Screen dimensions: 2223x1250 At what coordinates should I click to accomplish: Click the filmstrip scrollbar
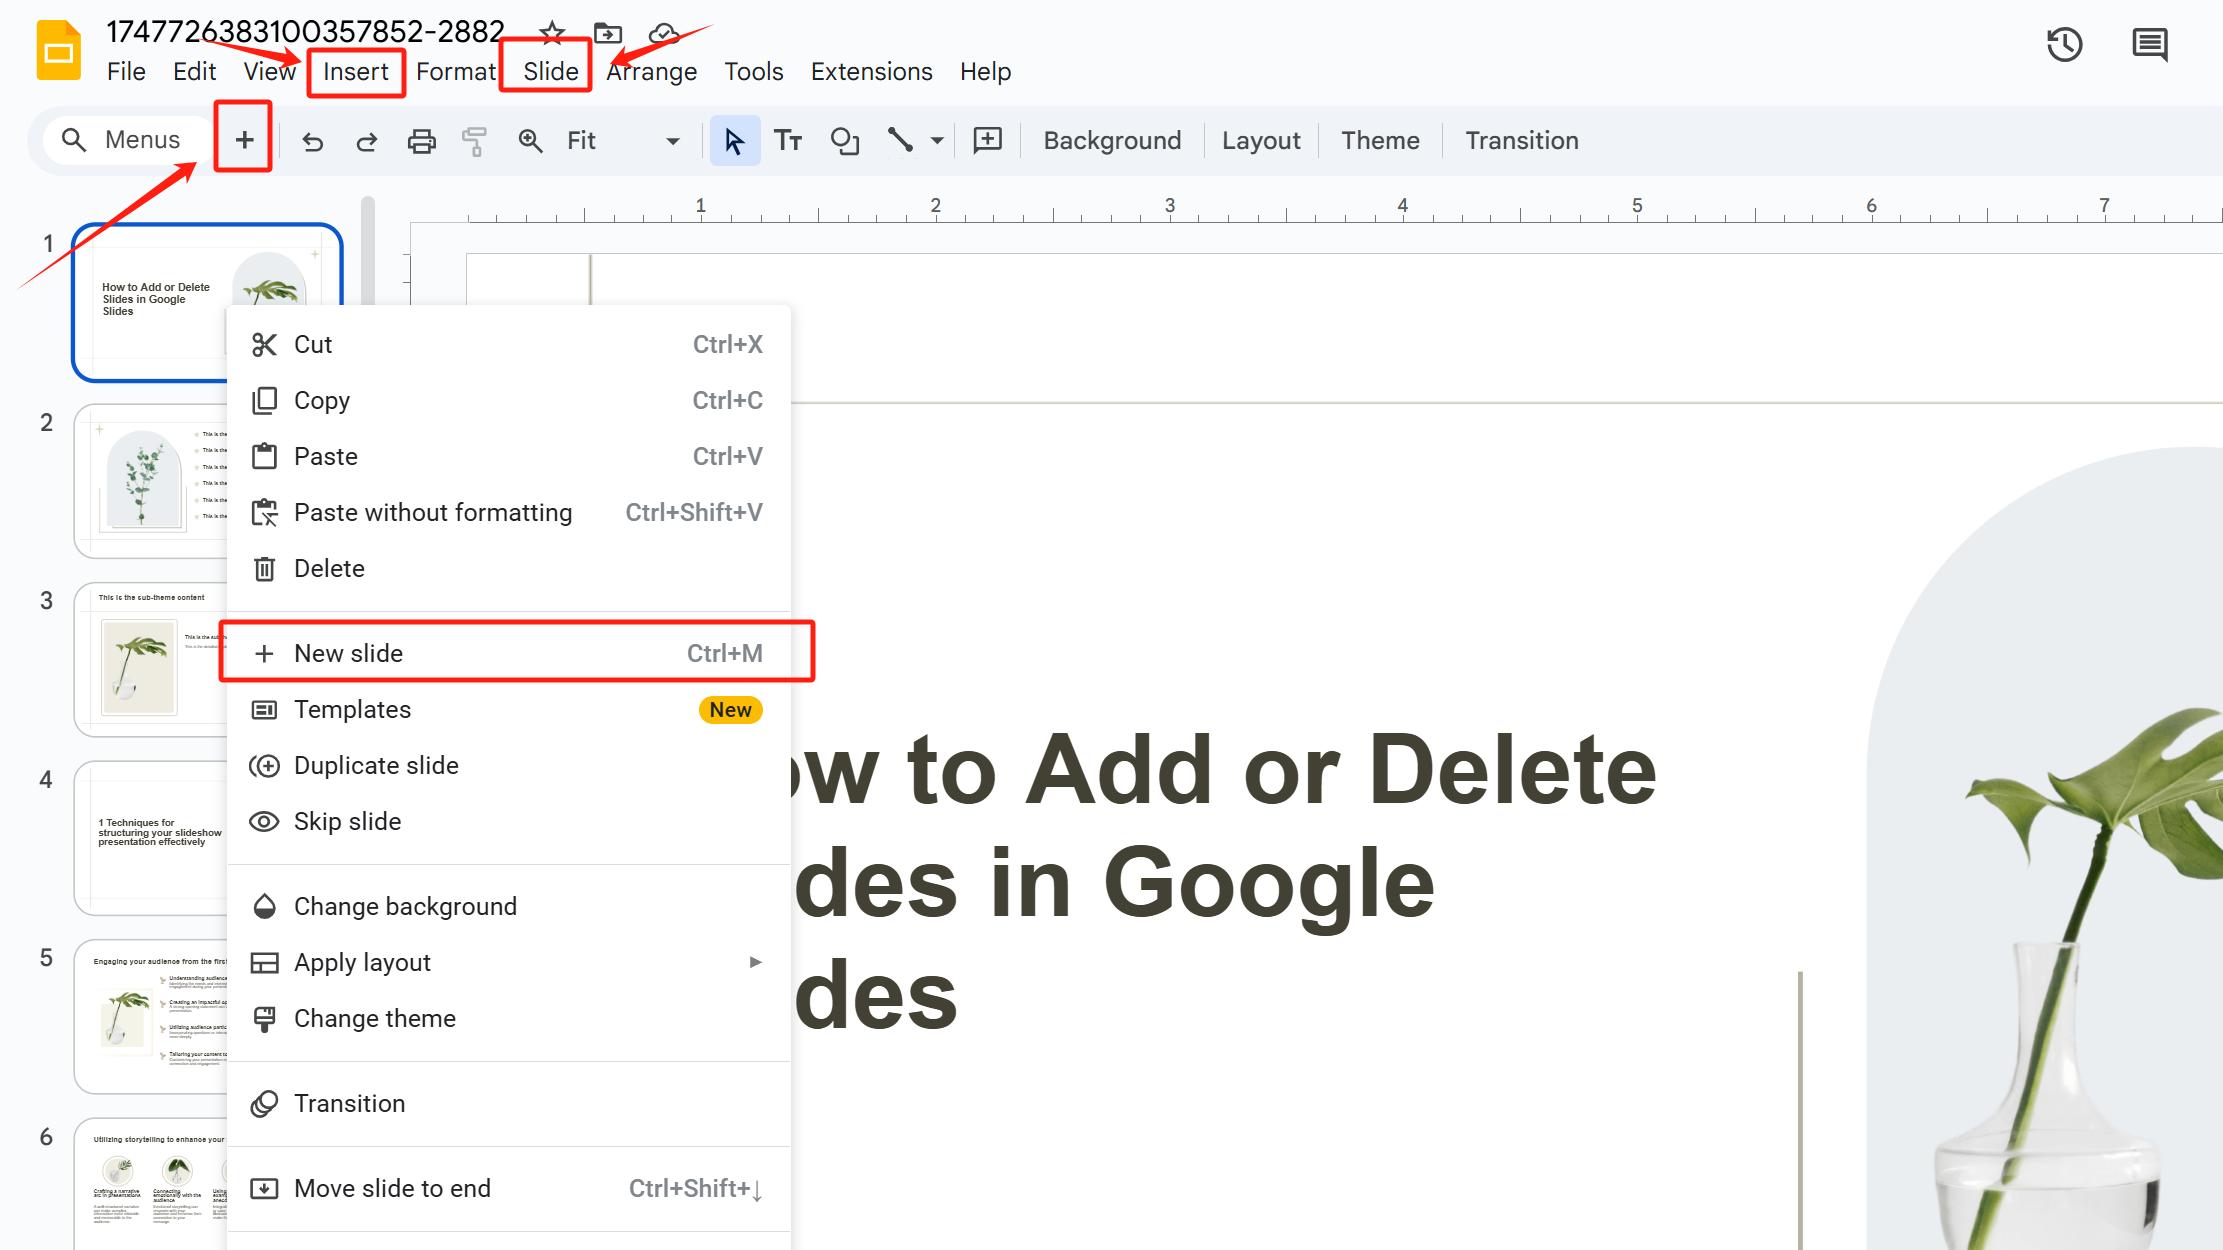point(368,252)
